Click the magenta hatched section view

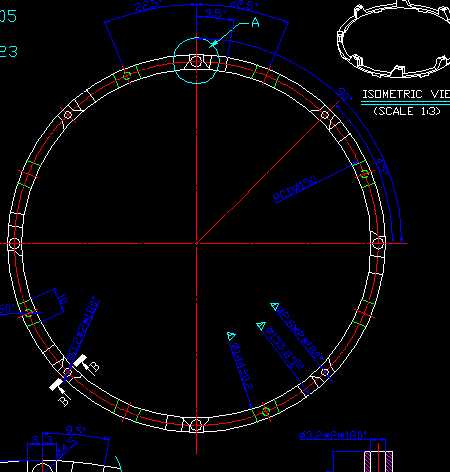point(378,462)
